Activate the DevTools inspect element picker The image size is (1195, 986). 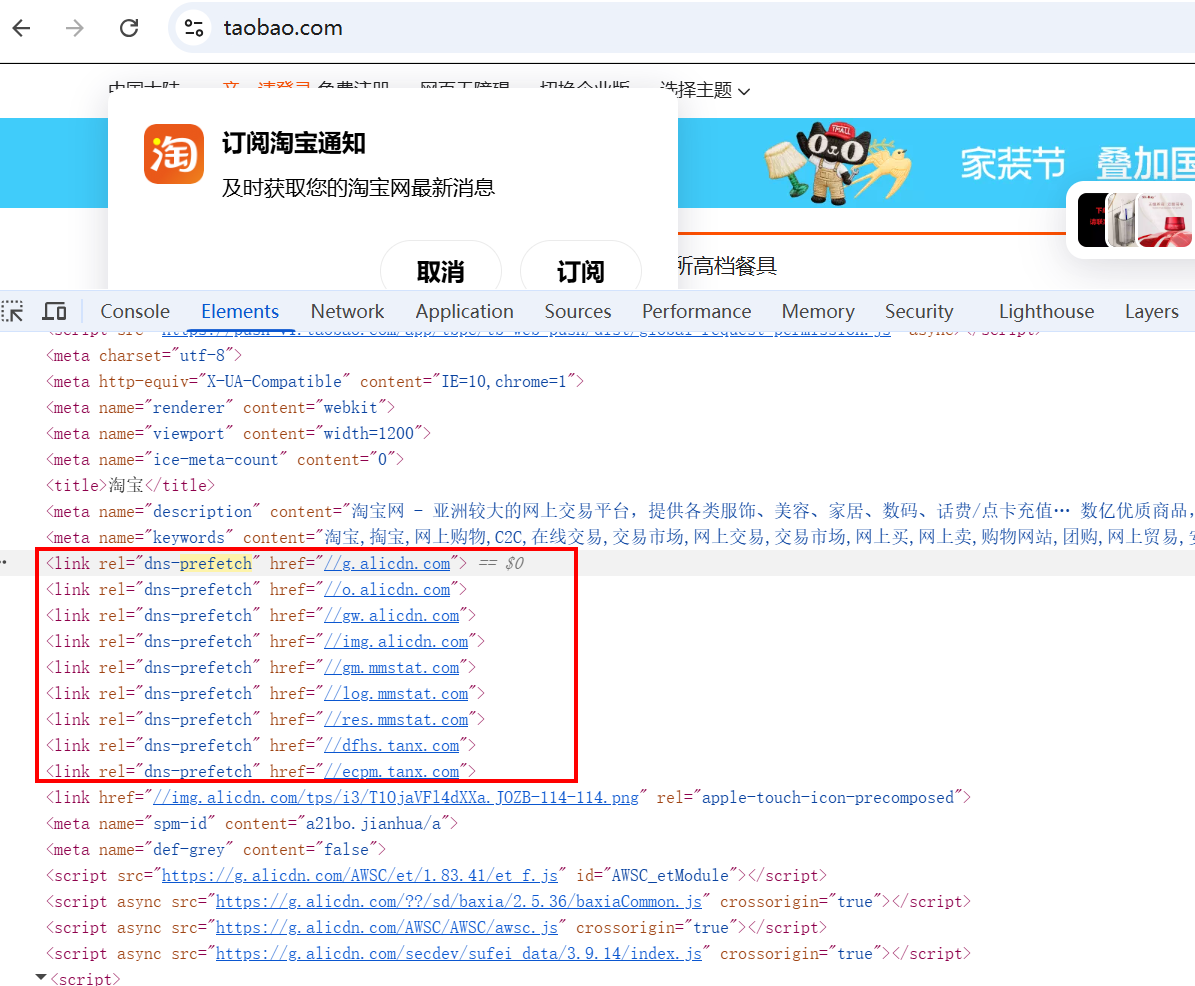coord(12,311)
